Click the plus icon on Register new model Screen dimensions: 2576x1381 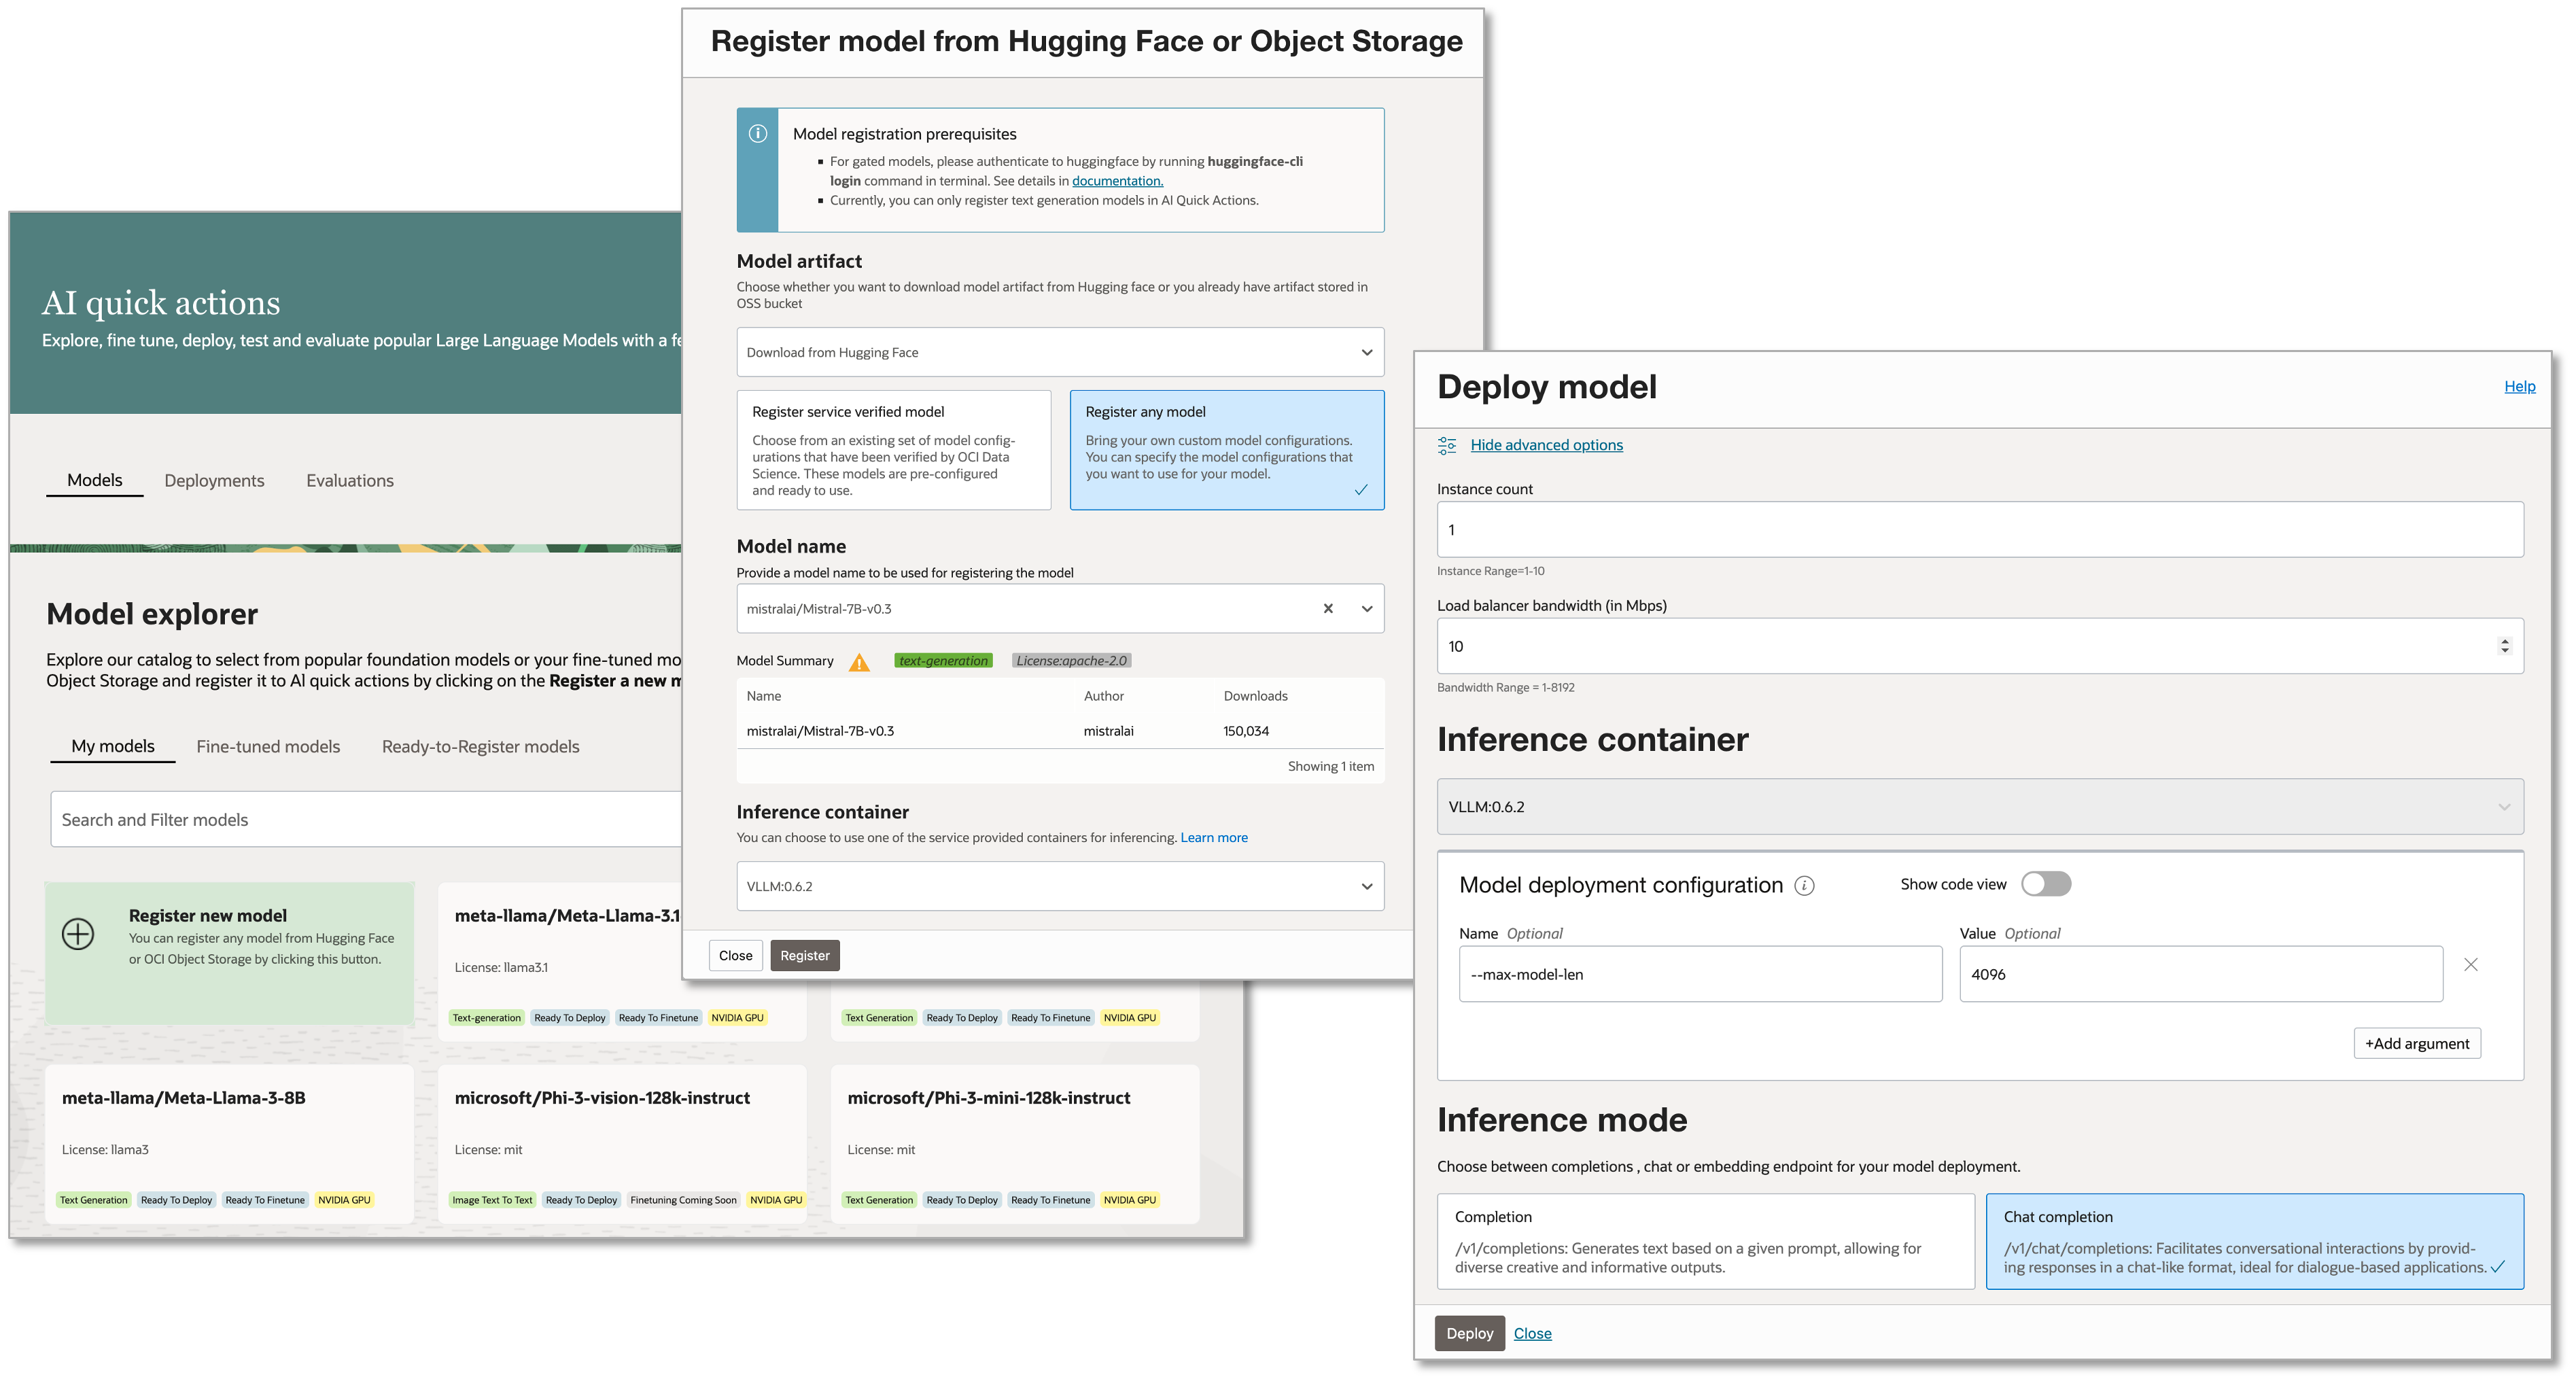tap(78, 934)
